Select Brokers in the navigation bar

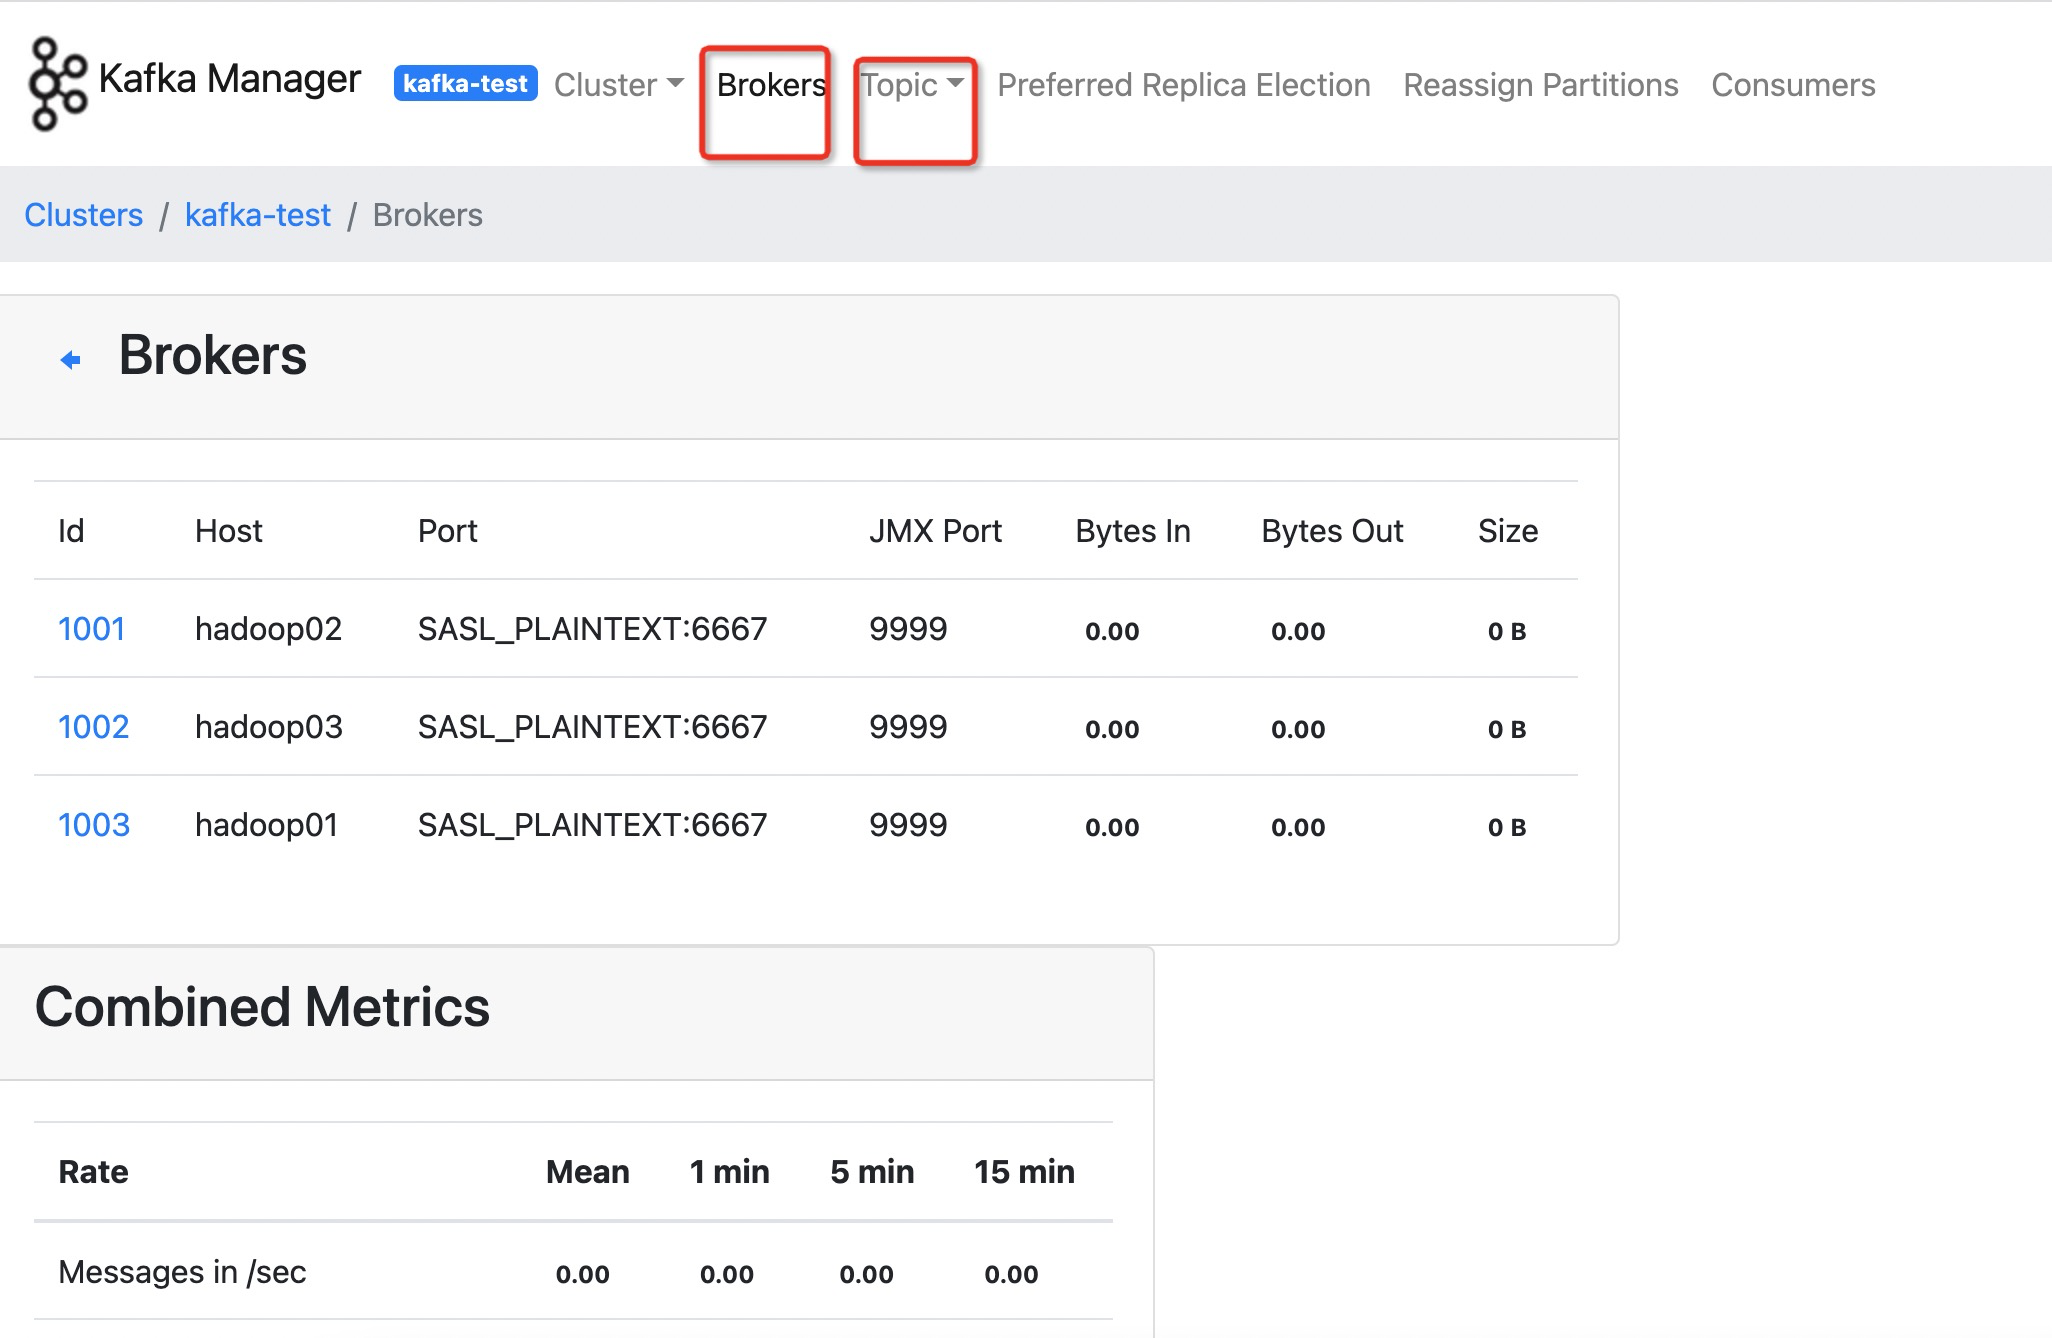pos(770,85)
